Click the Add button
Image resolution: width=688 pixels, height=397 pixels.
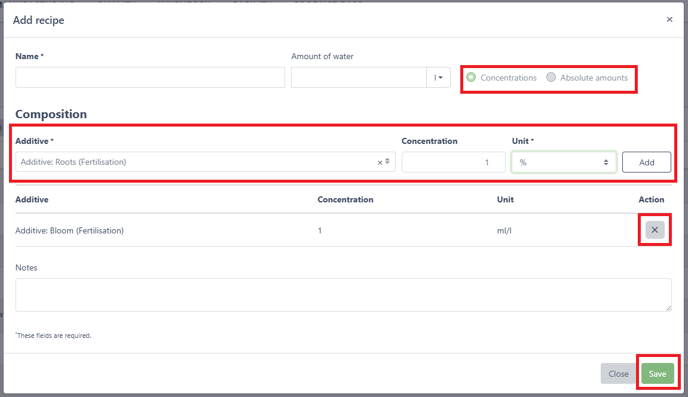point(646,162)
